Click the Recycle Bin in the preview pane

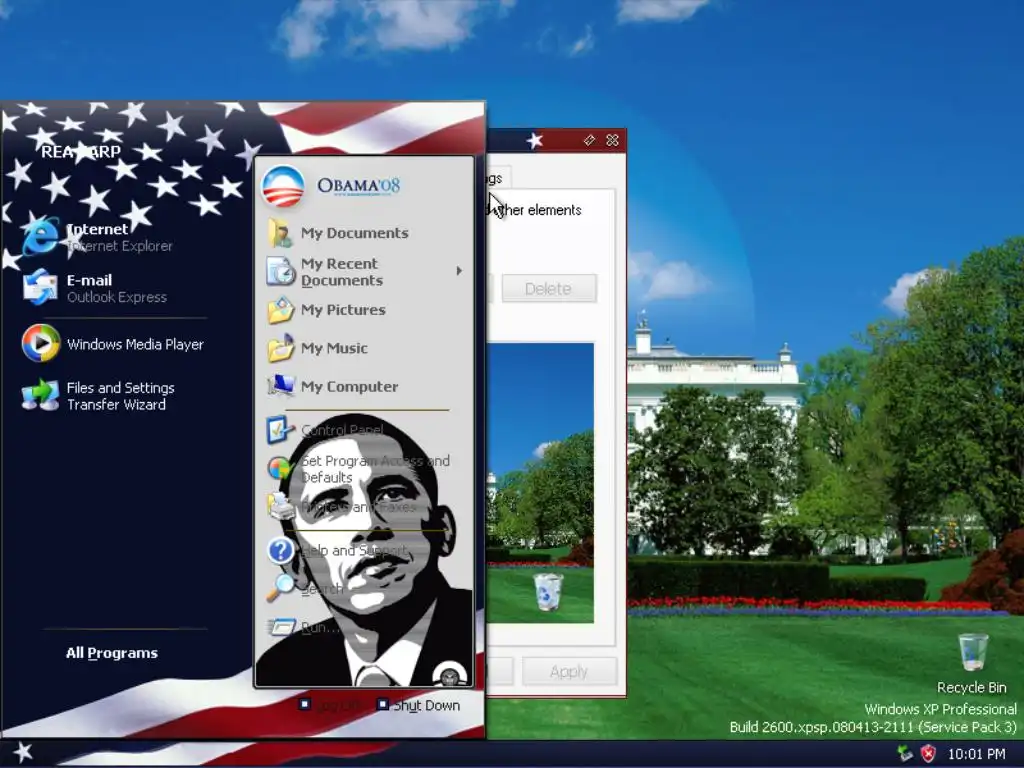coord(547,592)
